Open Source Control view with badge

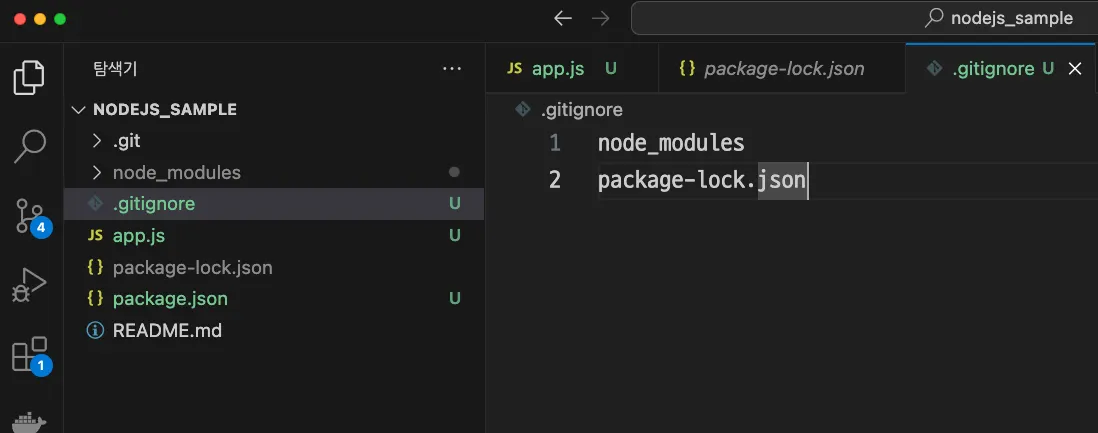(29, 215)
